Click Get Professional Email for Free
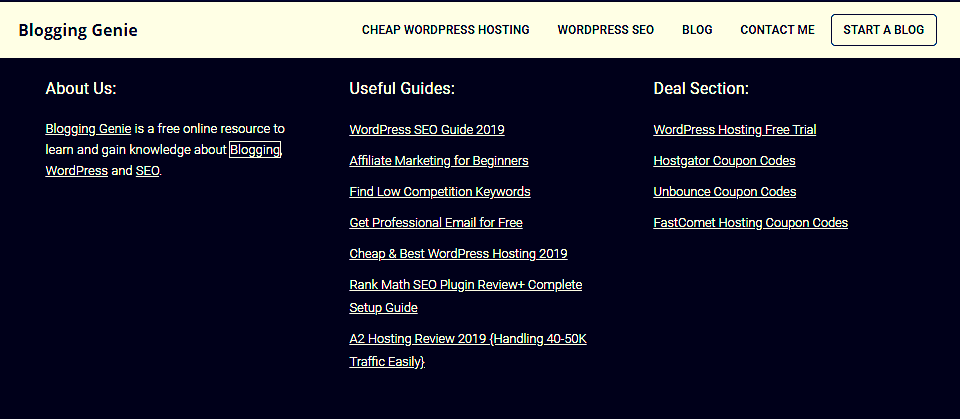 pos(436,222)
